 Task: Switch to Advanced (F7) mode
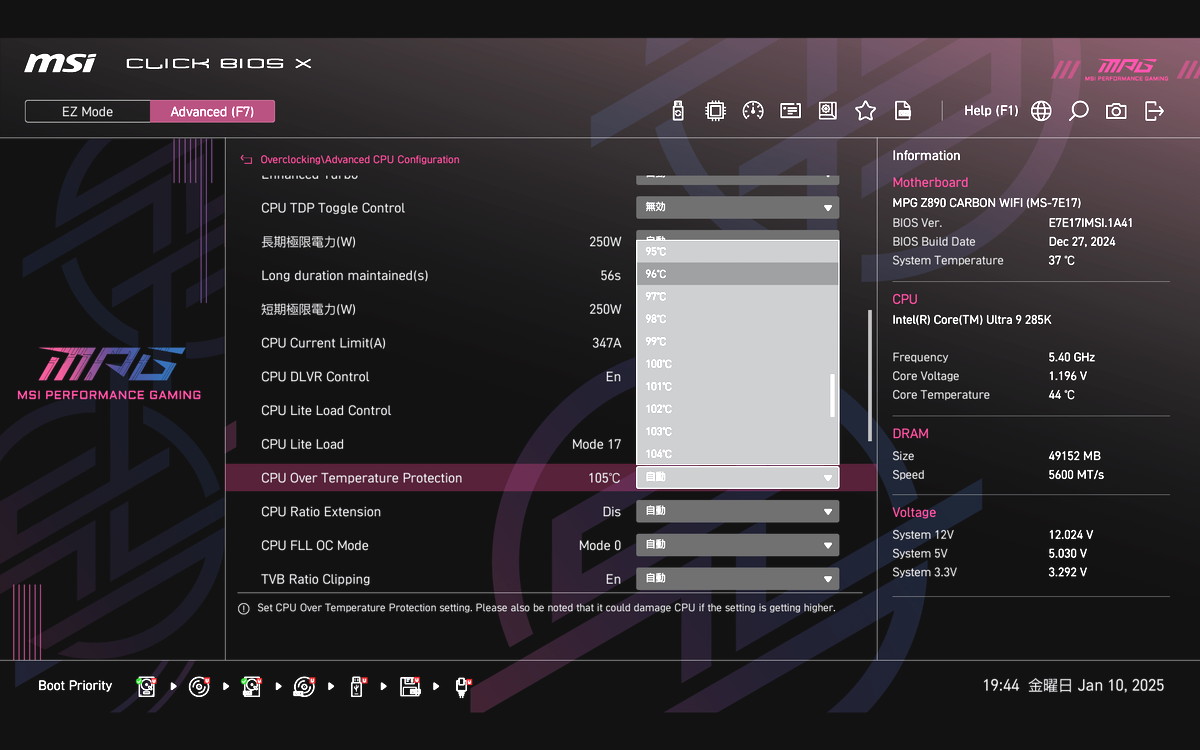212,111
